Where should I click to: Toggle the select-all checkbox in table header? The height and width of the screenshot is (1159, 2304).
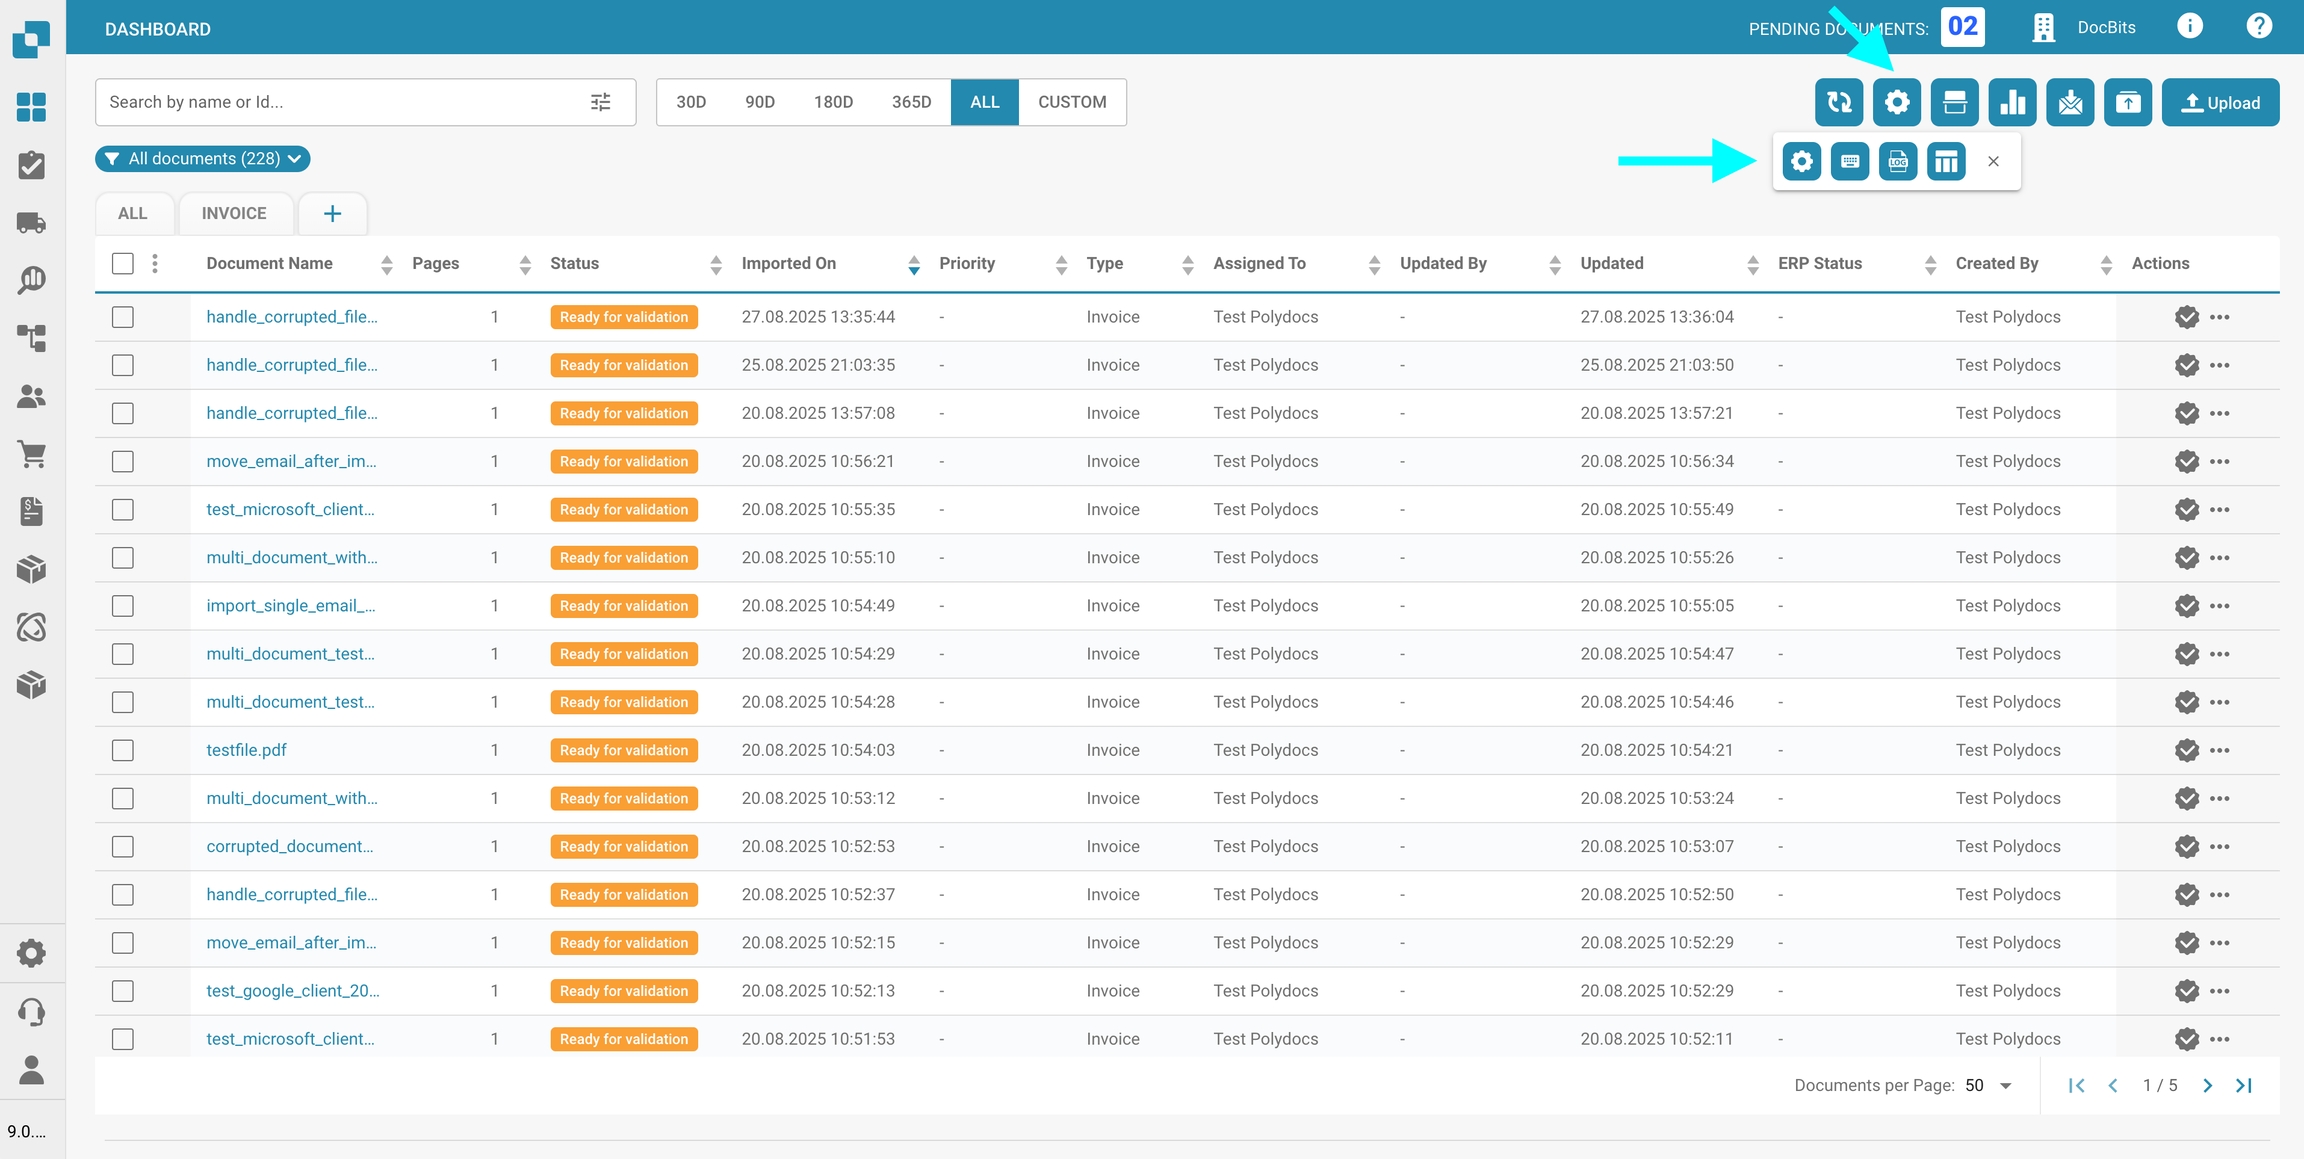(x=123, y=263)
